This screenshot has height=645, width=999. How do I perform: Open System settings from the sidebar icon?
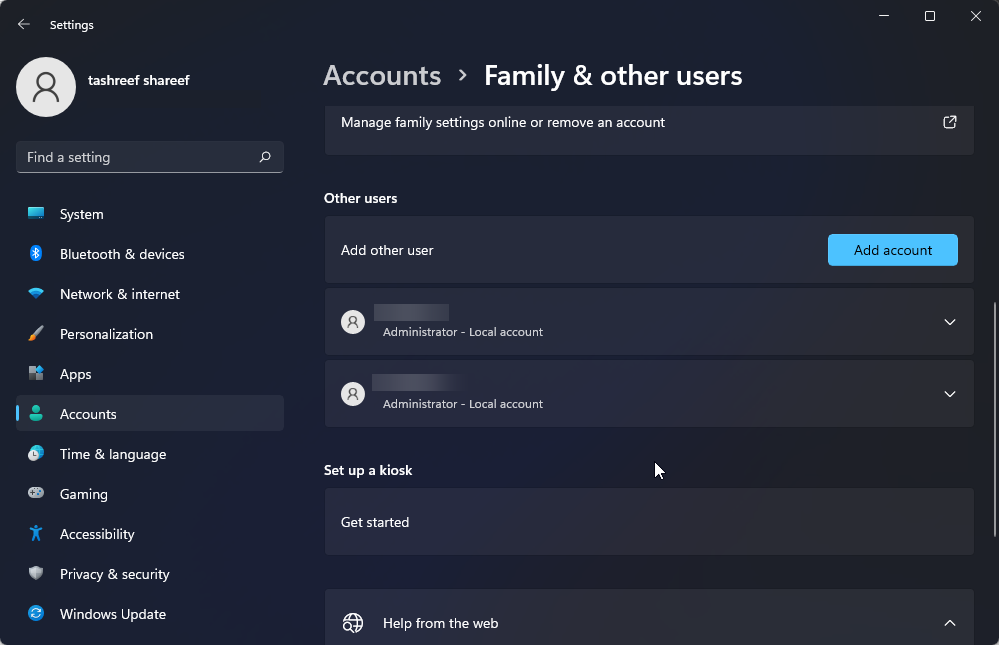(36, 213)
